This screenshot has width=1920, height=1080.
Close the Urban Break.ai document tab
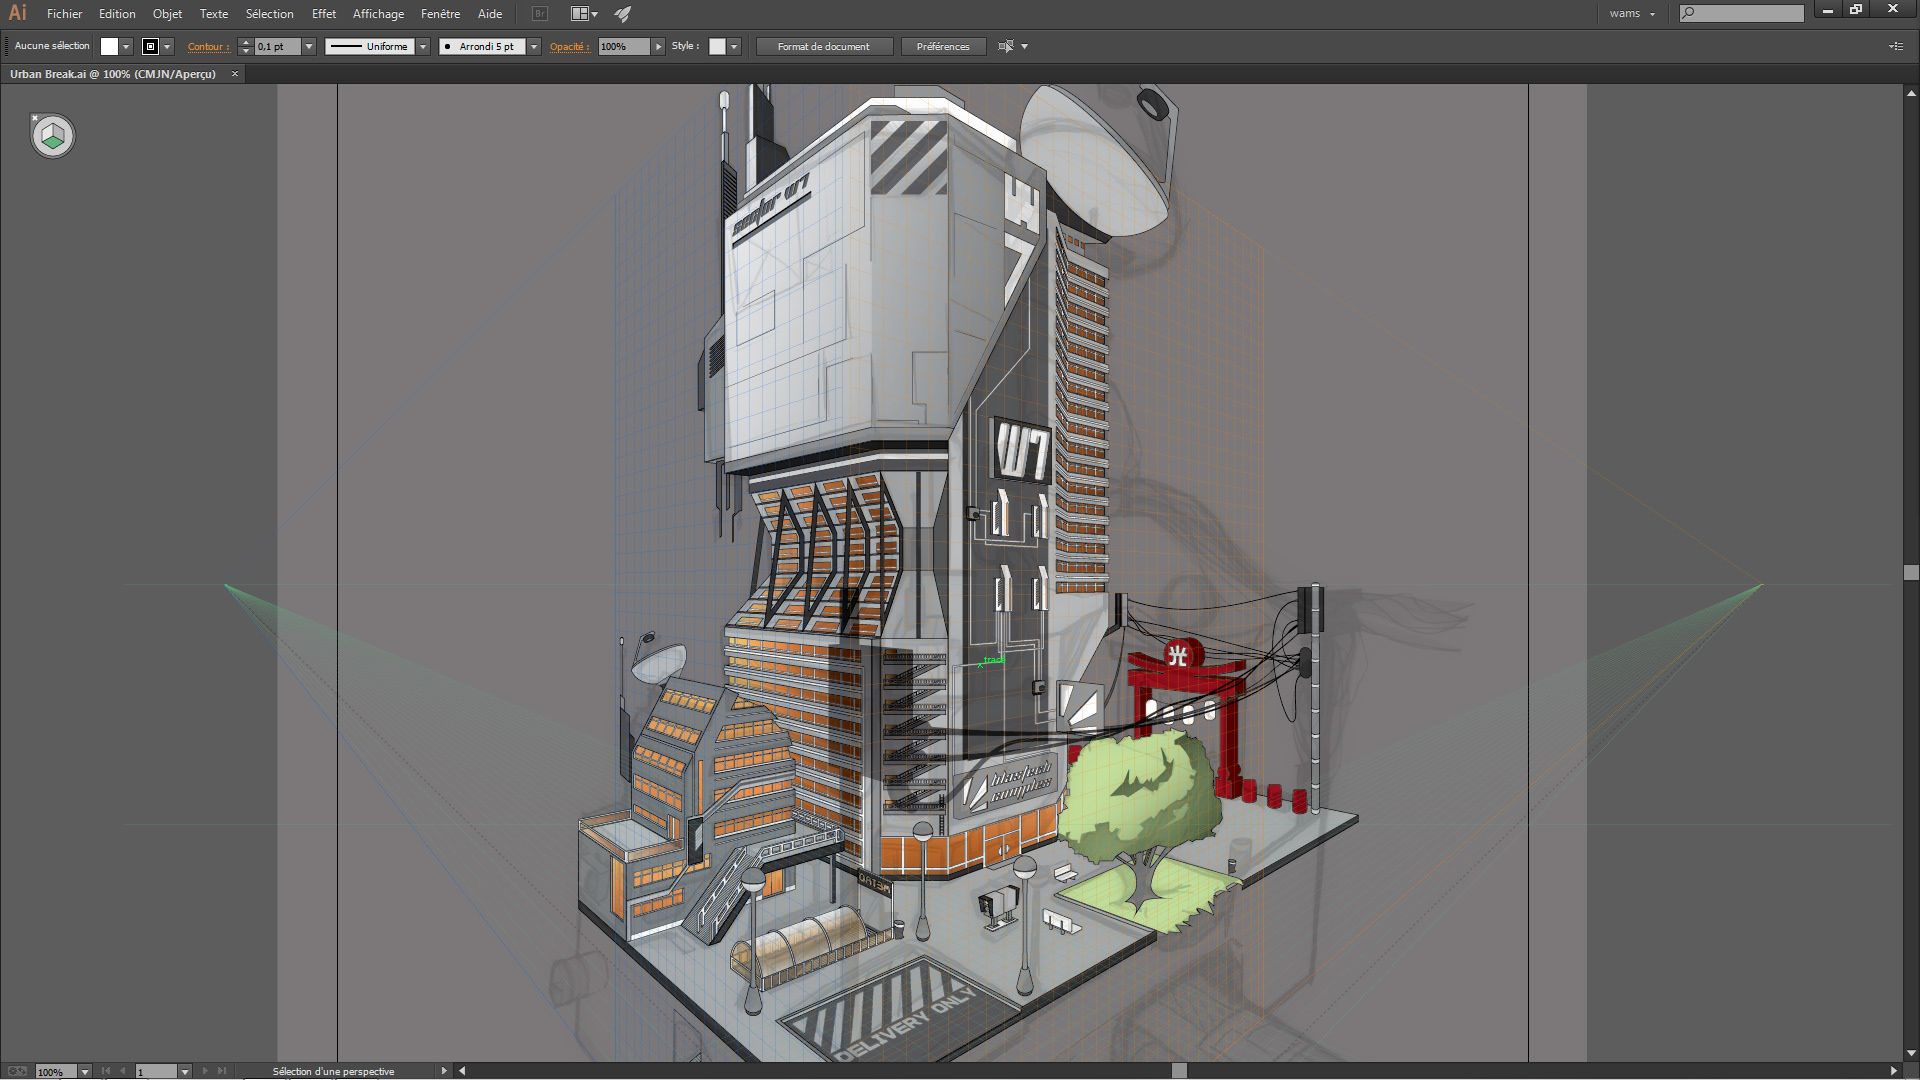235,74
